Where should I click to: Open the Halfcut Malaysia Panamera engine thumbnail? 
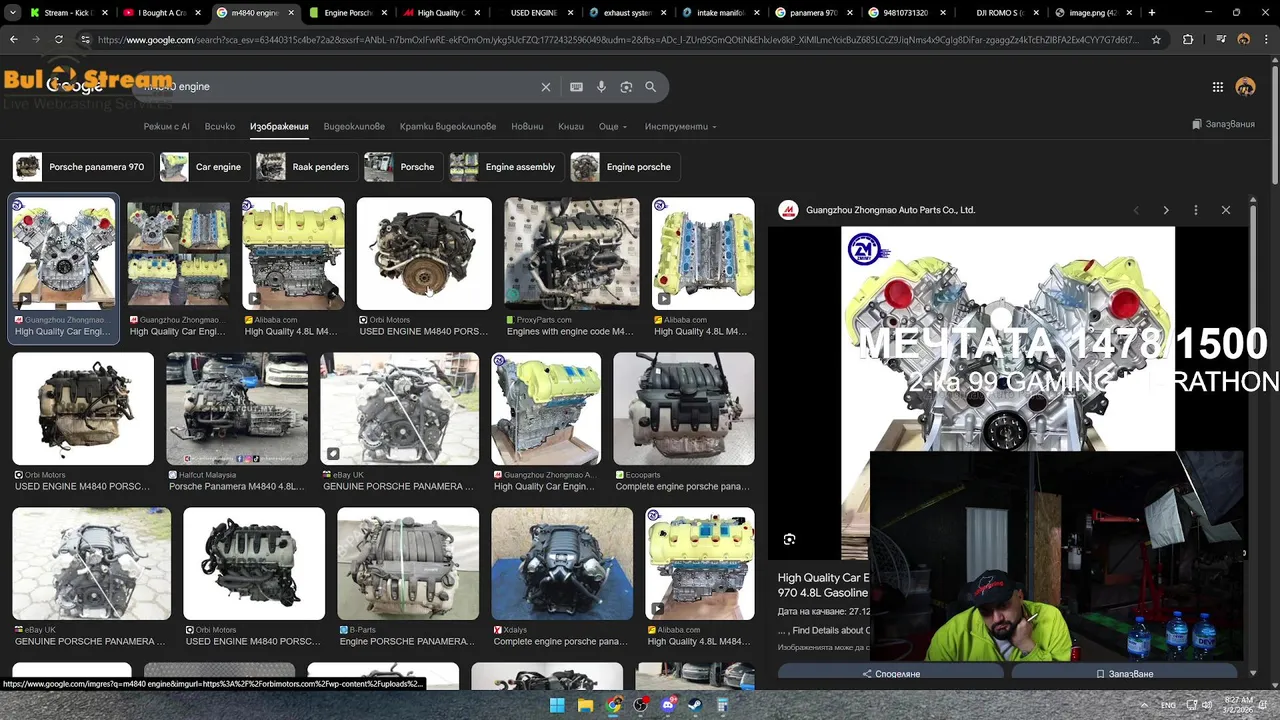click(237, 408)
